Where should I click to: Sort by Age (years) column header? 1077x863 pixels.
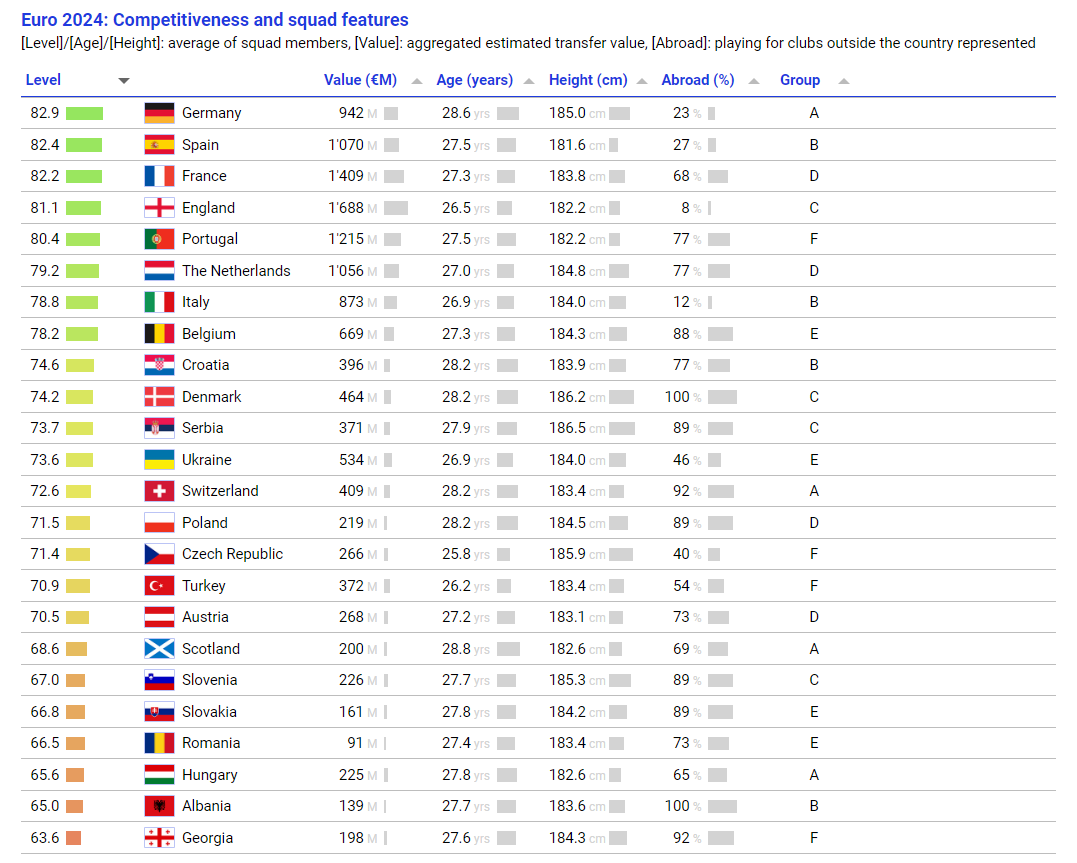475,80
